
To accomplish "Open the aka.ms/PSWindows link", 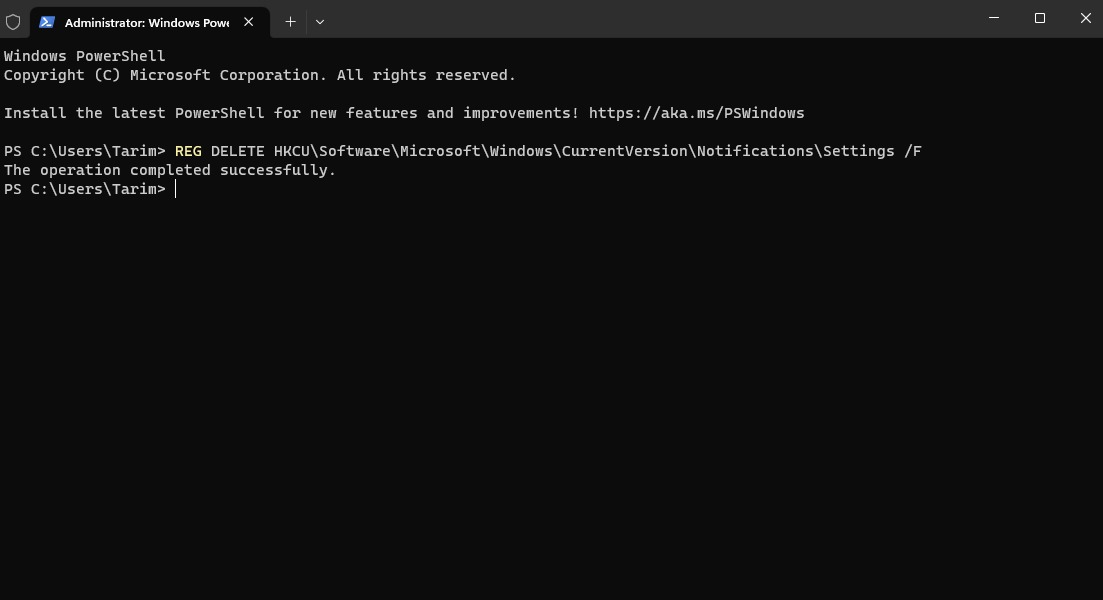I will [696, 113].
